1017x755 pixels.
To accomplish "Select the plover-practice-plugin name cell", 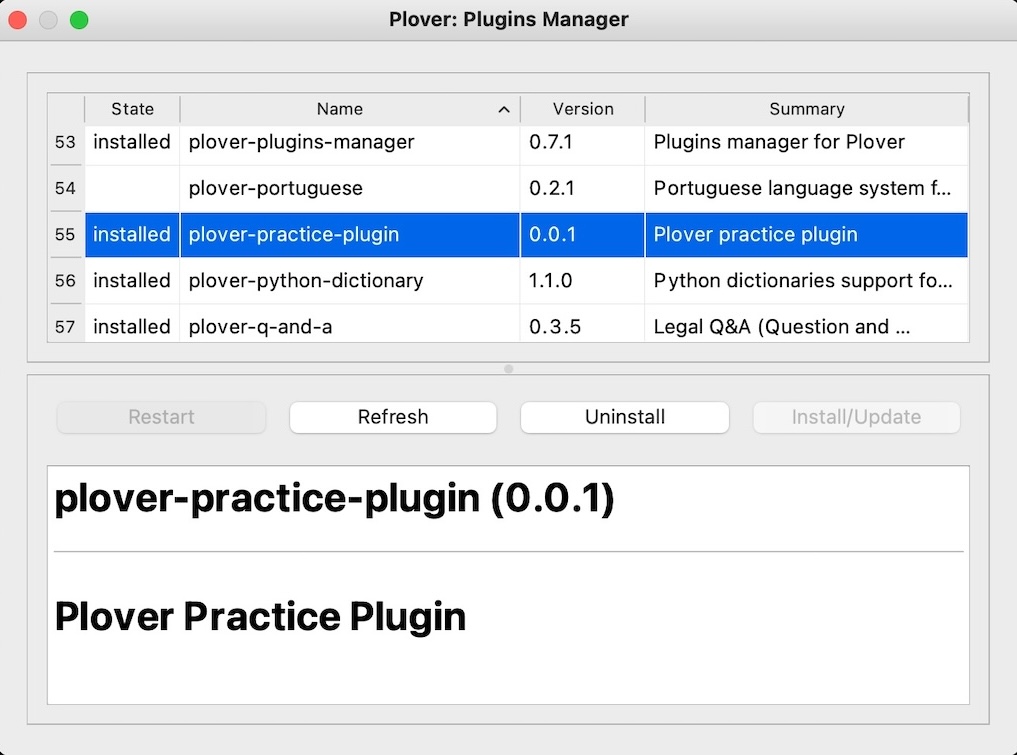I will coord(350,235).
